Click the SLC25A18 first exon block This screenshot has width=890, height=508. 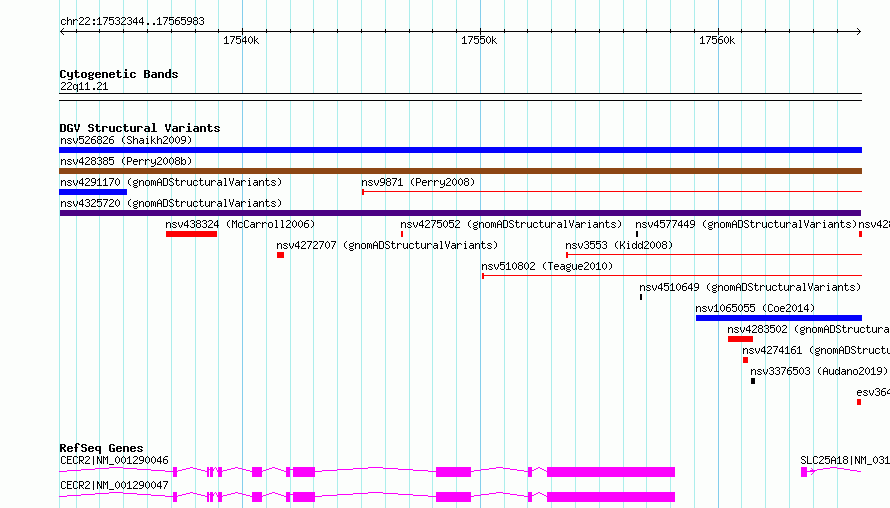tap(804, 472)
